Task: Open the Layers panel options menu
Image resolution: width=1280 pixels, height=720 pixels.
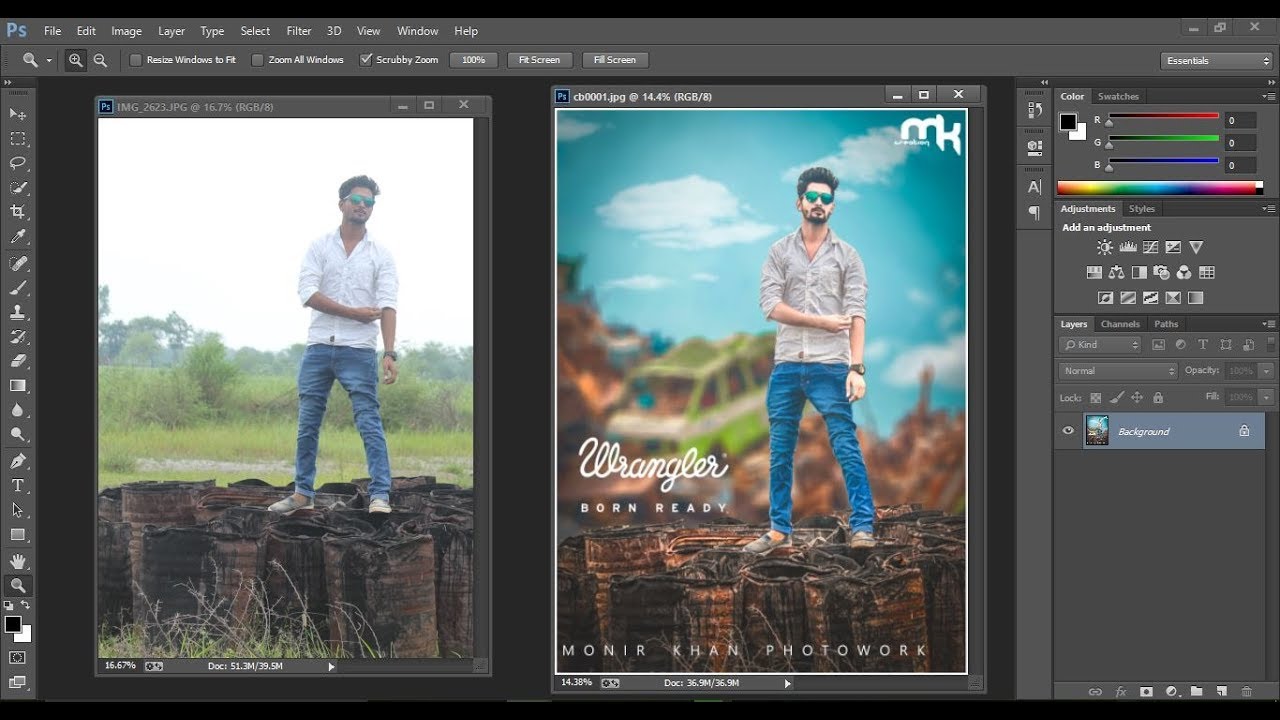Action: pyautogui.click(x=1268, y=324)
